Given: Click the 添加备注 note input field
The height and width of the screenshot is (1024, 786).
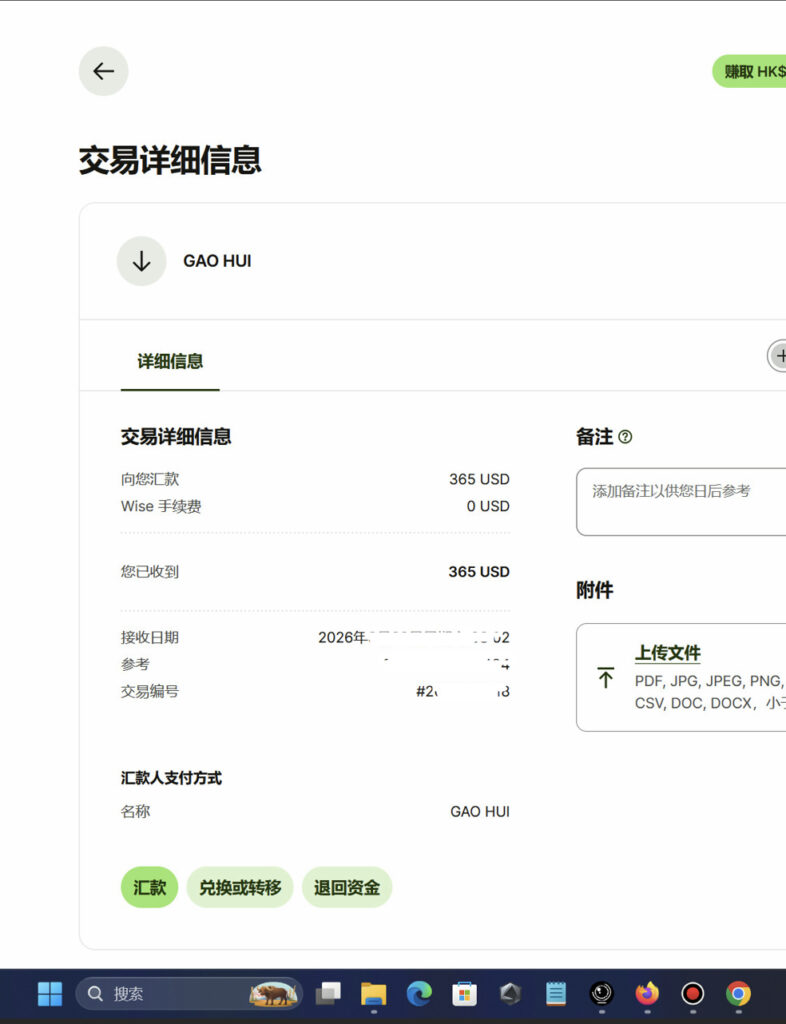Looking at the screenshot, I should (680, 500).
